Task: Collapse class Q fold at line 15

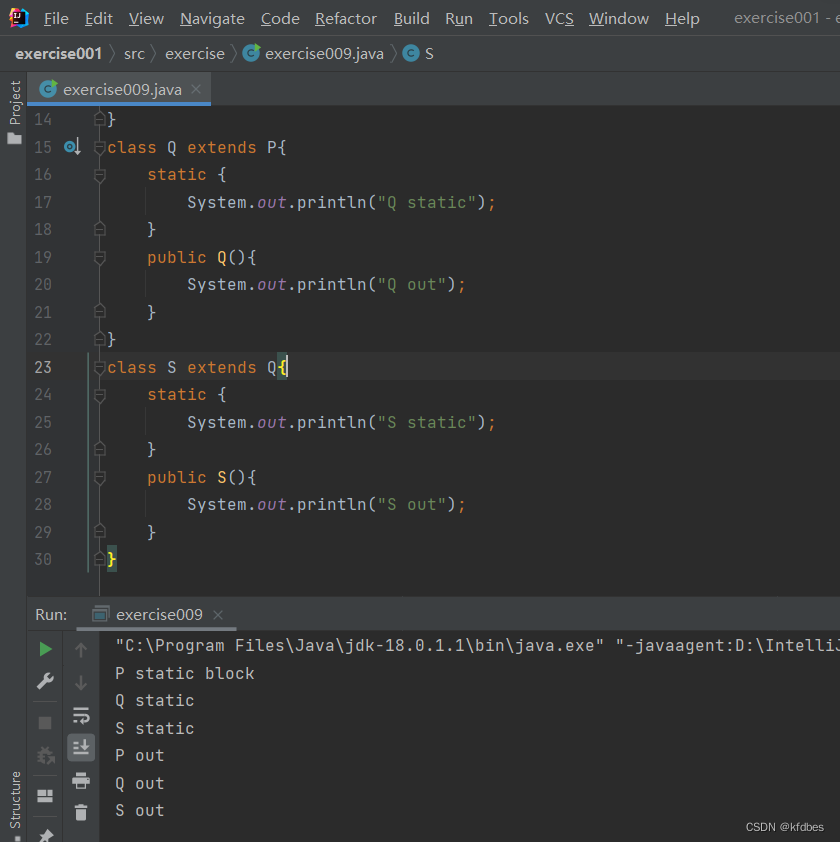Action: (x=99, y=147)
